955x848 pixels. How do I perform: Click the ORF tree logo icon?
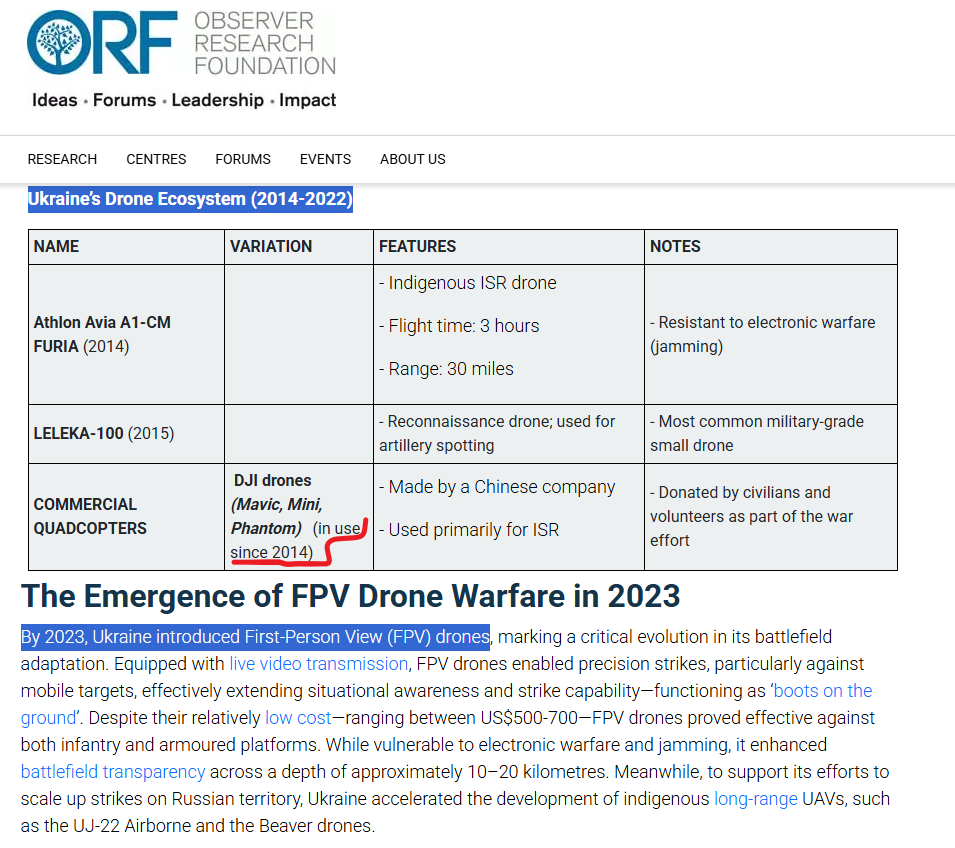58,42
